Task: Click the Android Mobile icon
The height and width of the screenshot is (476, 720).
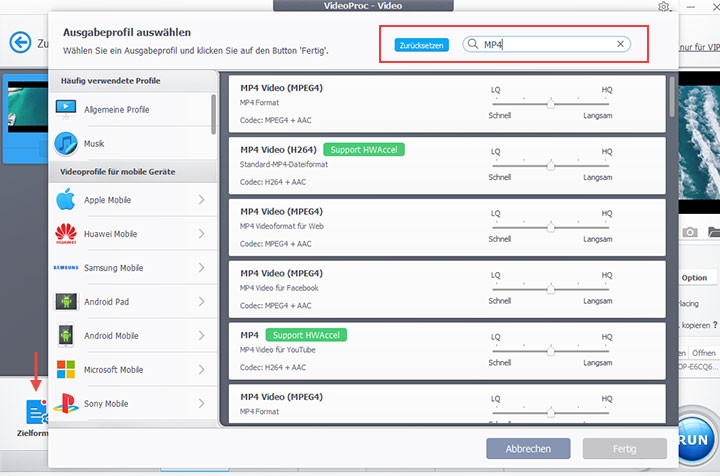Action: (x=66, y=336)
